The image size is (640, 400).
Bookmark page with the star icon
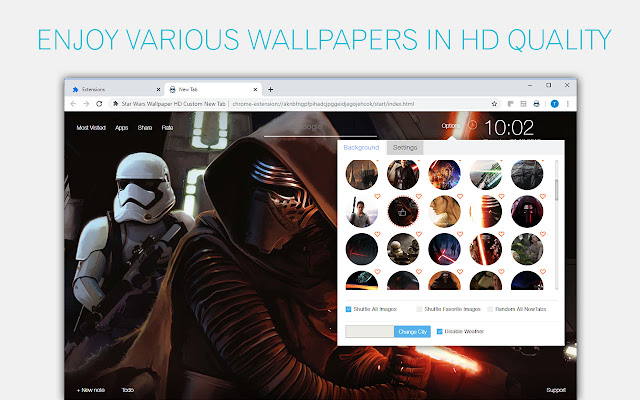click(494, 104)
